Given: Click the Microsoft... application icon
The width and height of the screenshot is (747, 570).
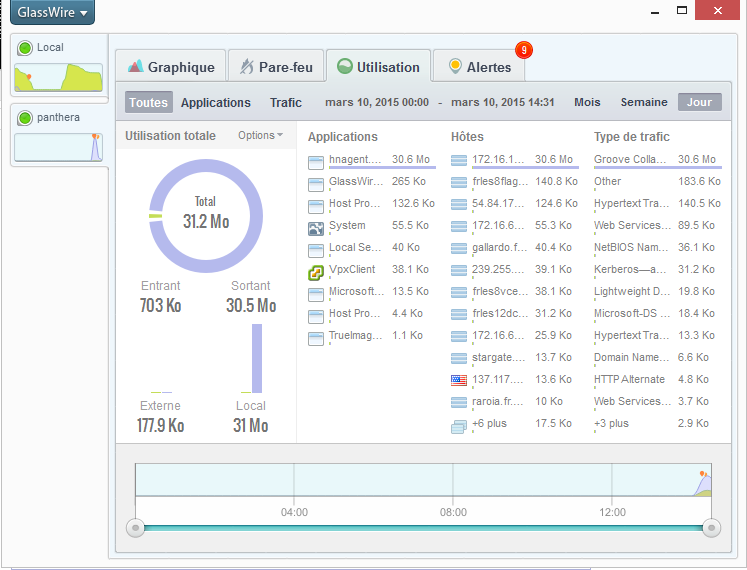Looking at the screenshot, I should click(x=316, y=295).
